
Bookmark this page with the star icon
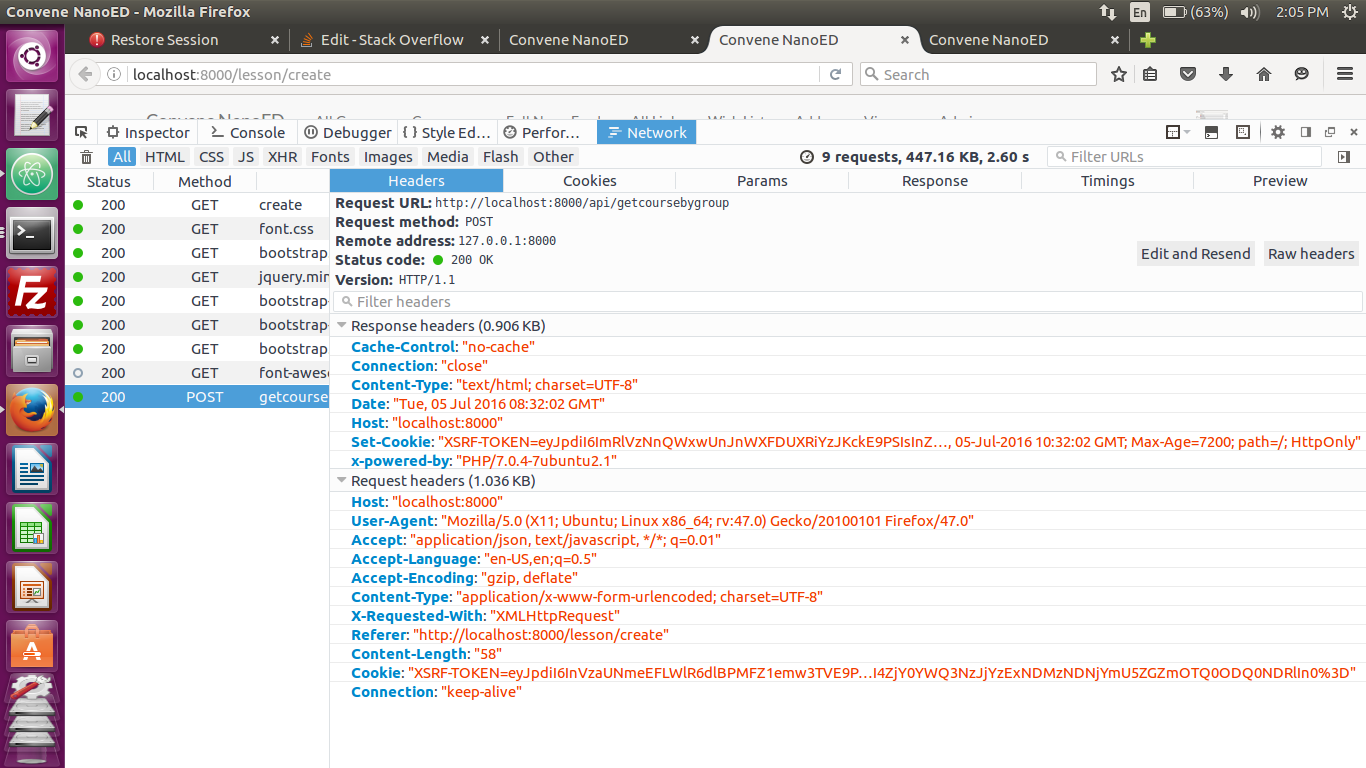point(1119,74)
